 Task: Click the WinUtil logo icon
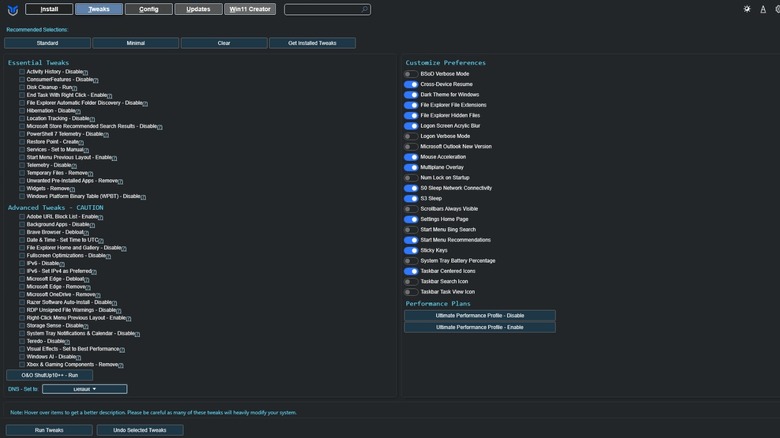point(13,9)
